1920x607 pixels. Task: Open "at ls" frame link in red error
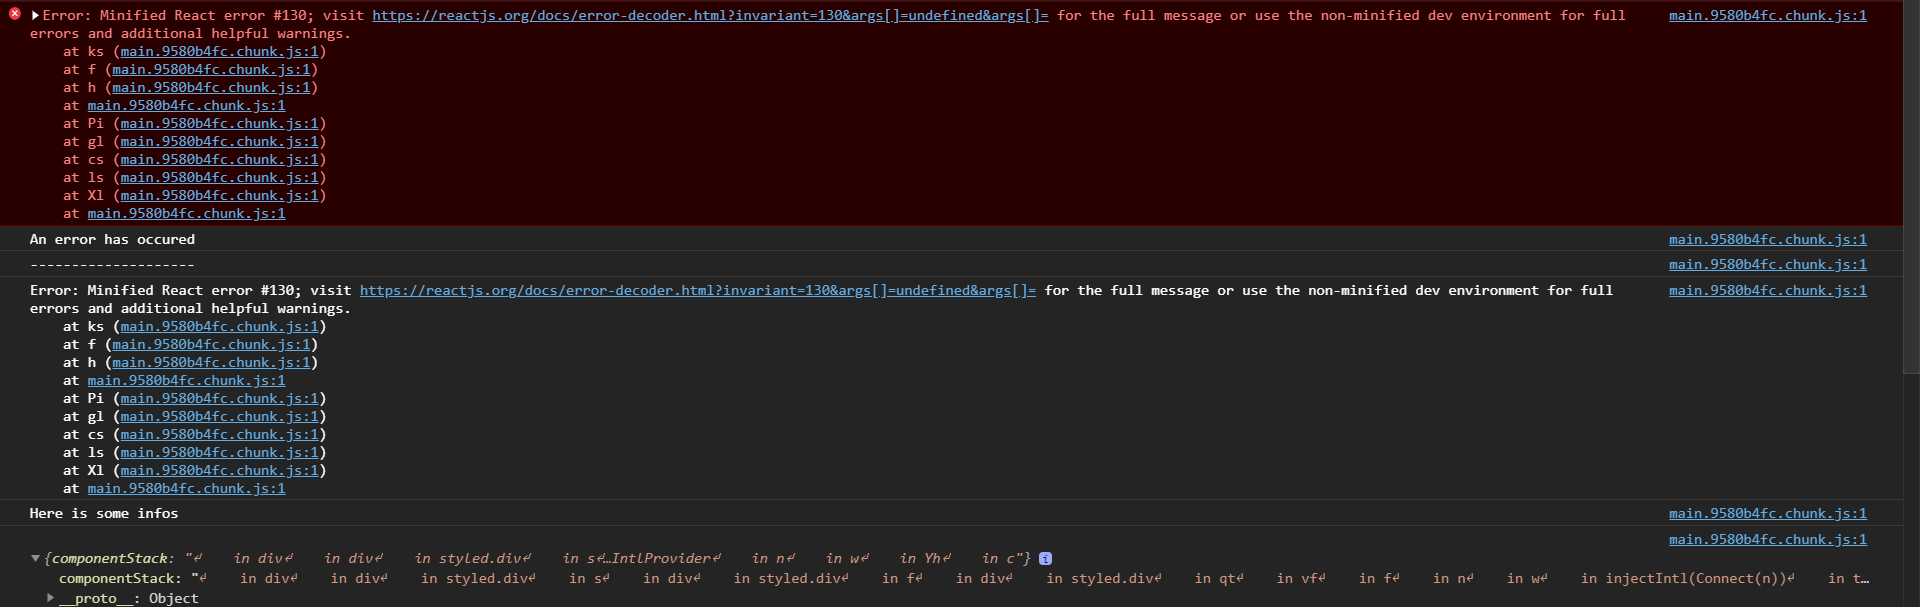[x=219, y=177]
